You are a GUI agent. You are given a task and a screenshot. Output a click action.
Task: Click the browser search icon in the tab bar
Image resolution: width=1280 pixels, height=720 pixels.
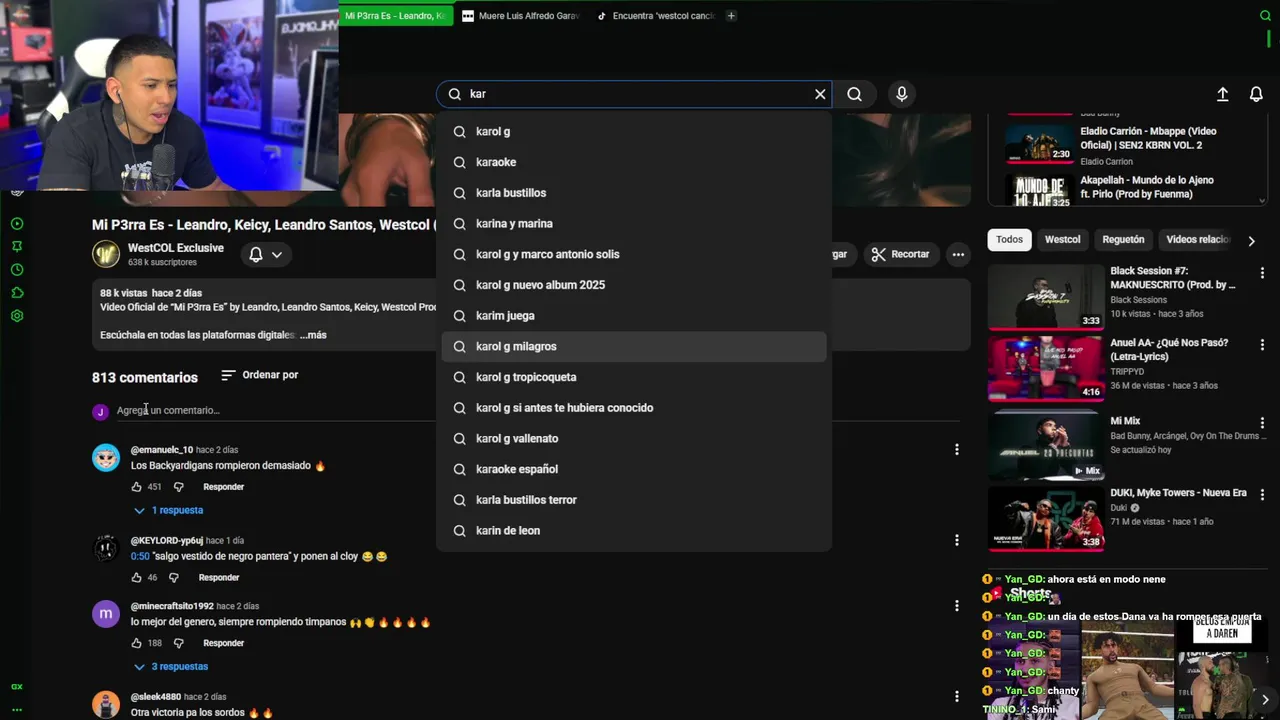[x=1265, y=16]
